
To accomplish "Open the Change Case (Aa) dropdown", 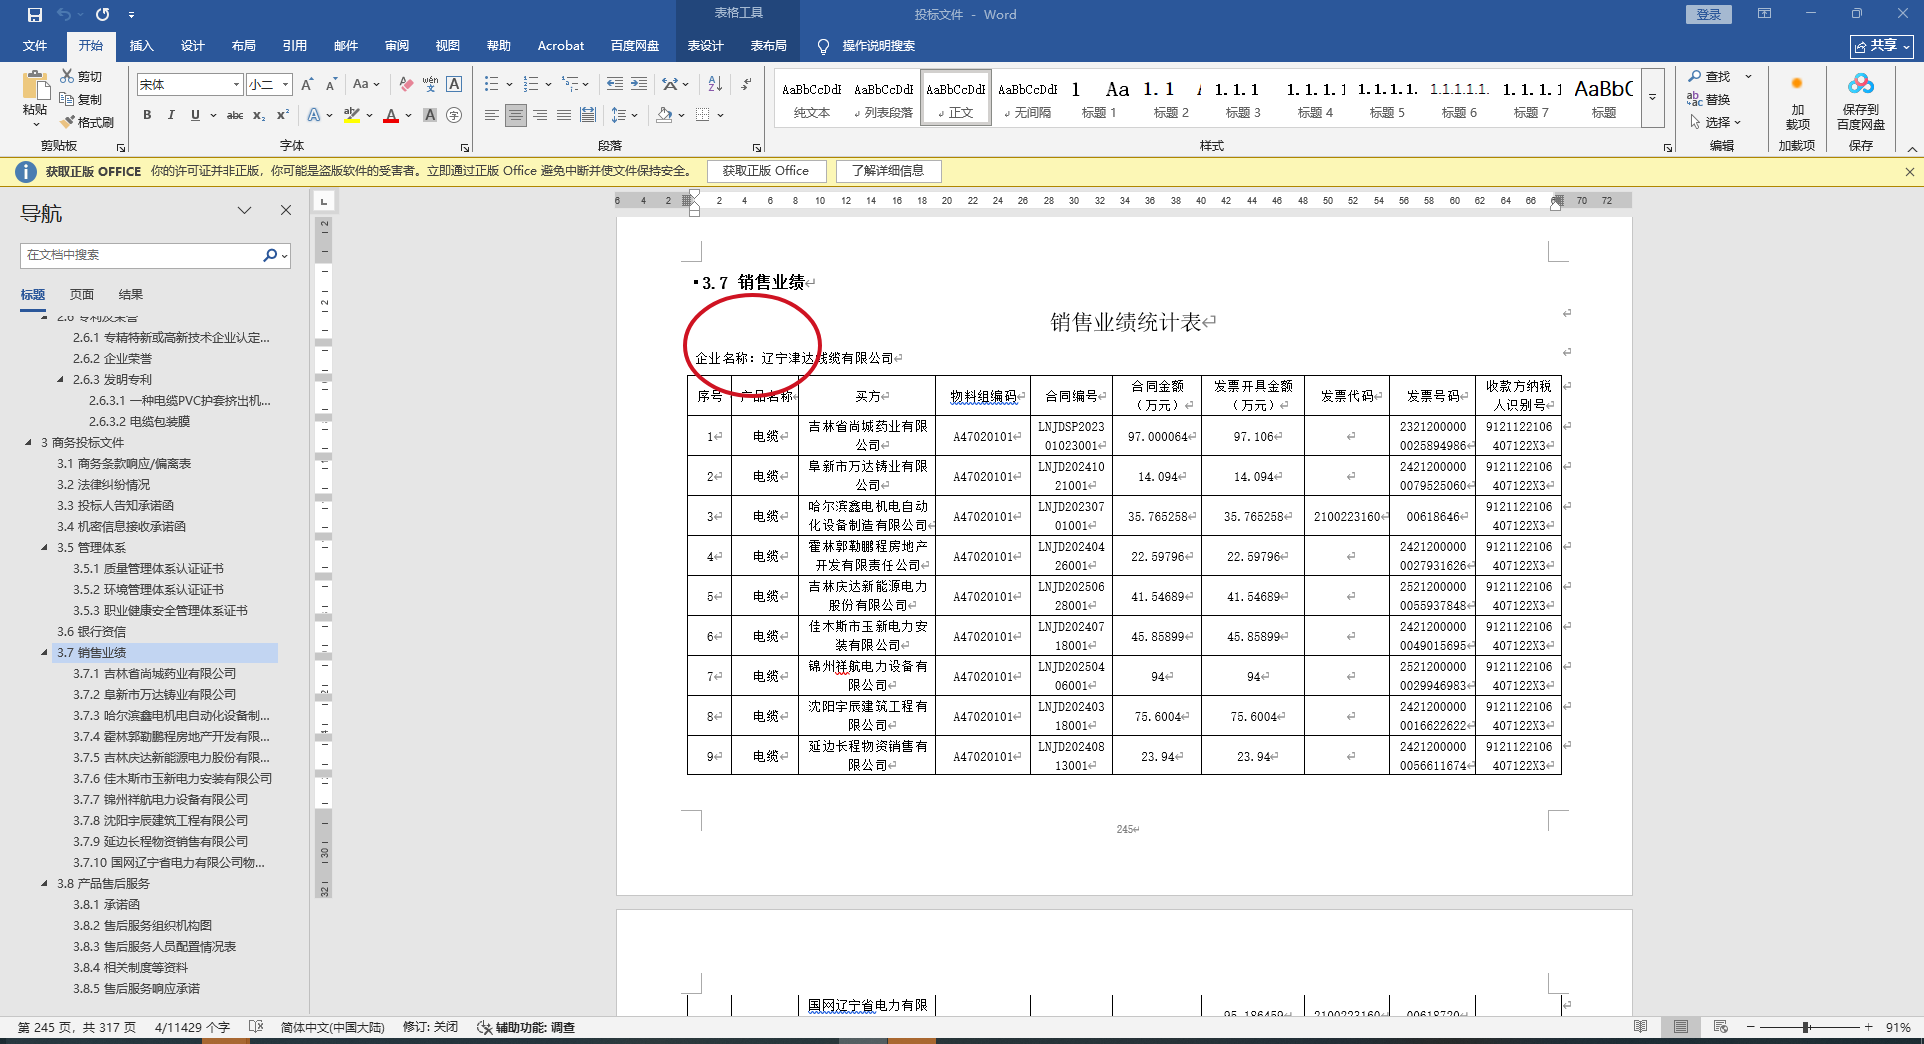I will pos(366,85).
